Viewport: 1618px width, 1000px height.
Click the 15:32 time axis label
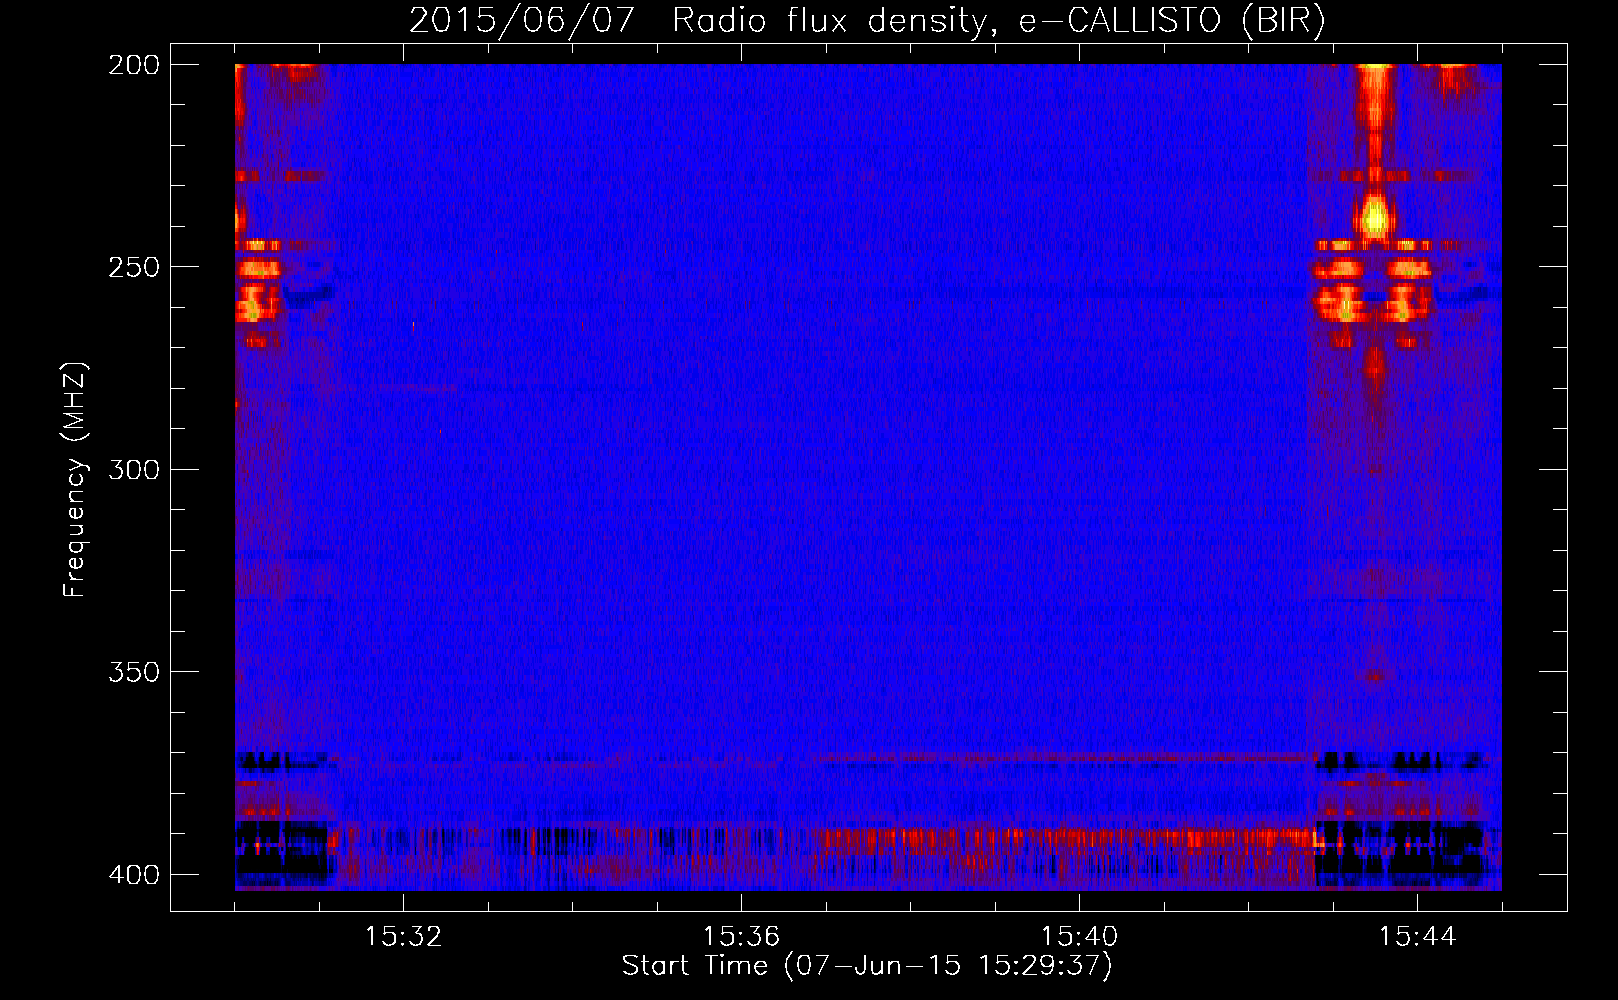point(403,937)
